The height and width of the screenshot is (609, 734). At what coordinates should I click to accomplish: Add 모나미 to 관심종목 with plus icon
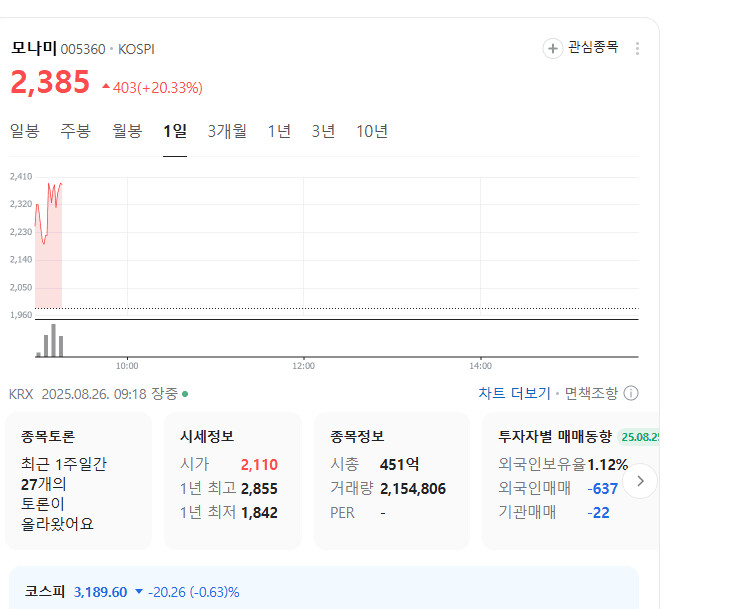tap(552, 48)
